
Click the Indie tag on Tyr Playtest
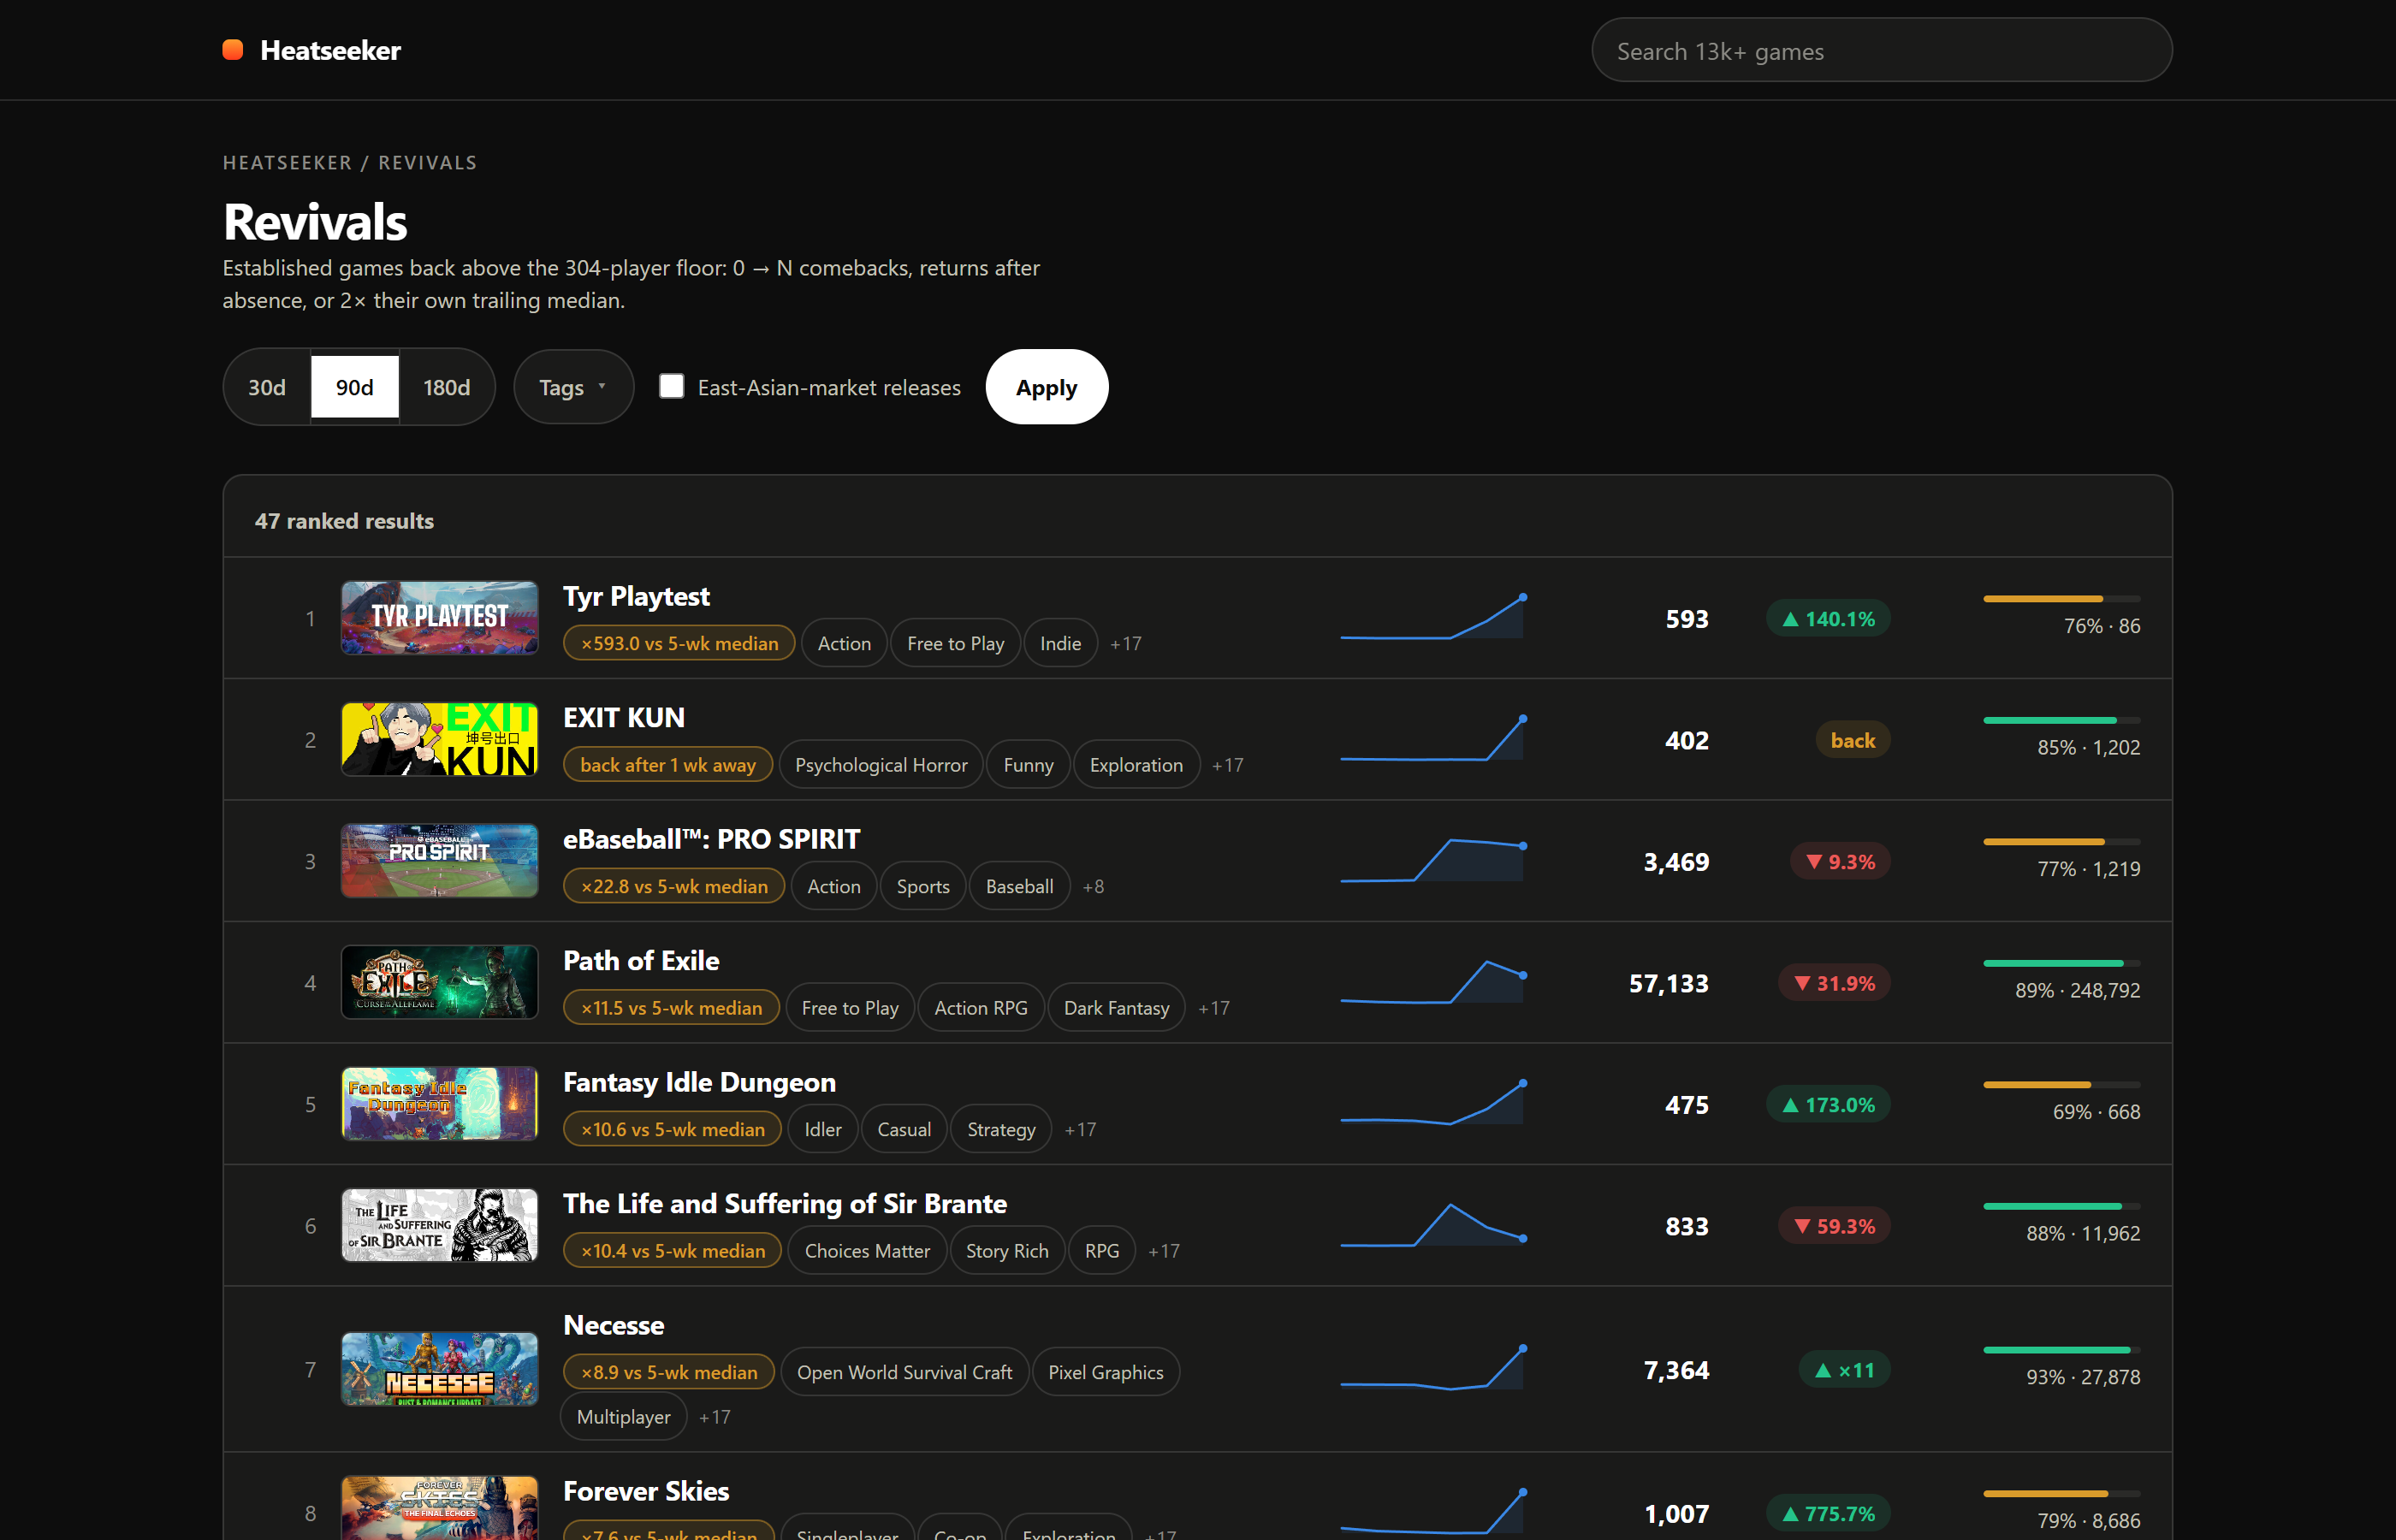pos(1060,643)
